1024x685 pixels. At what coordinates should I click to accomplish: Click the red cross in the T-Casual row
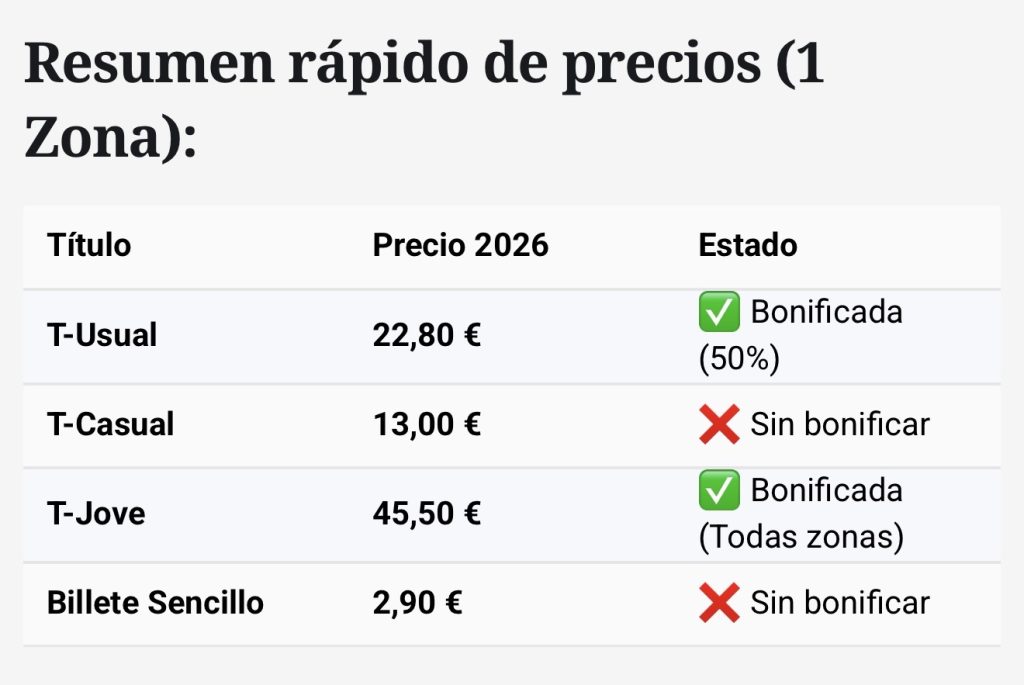(x=719, y=424)
